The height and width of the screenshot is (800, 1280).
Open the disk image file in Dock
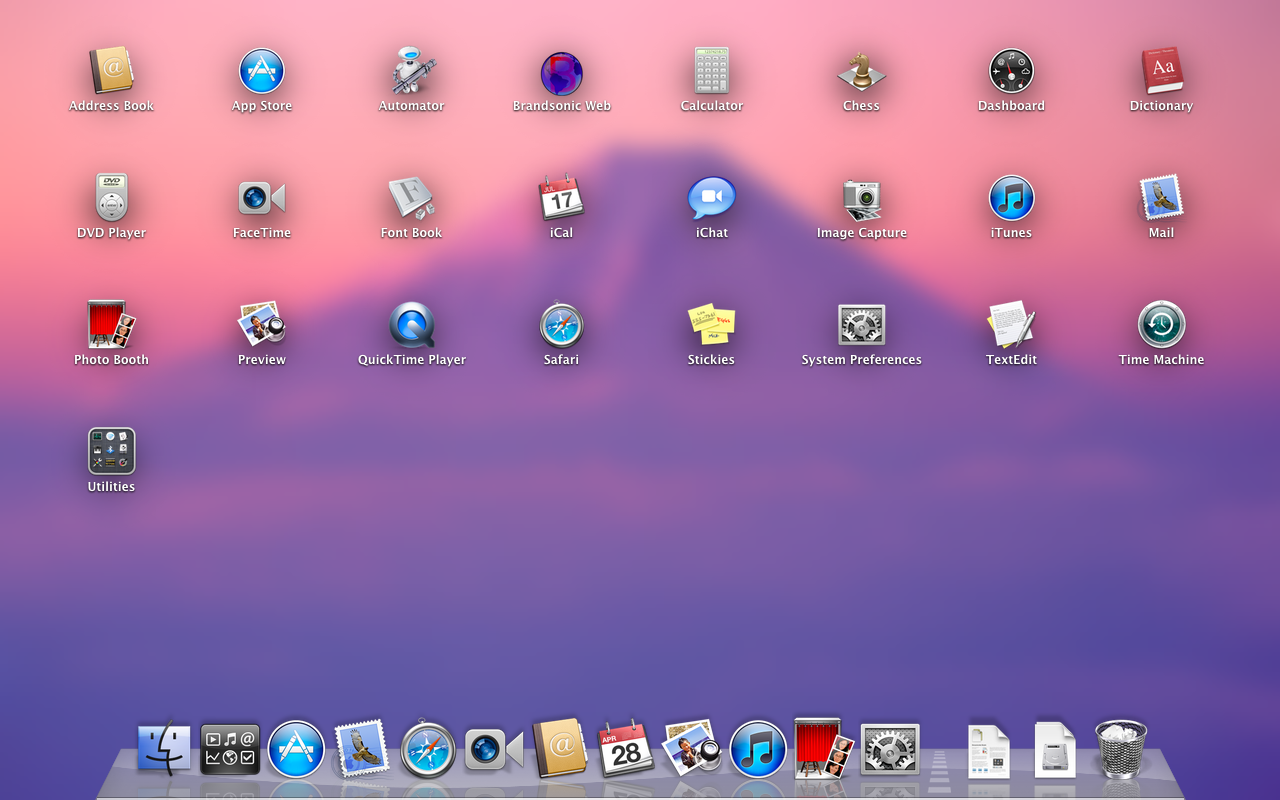1055,750
